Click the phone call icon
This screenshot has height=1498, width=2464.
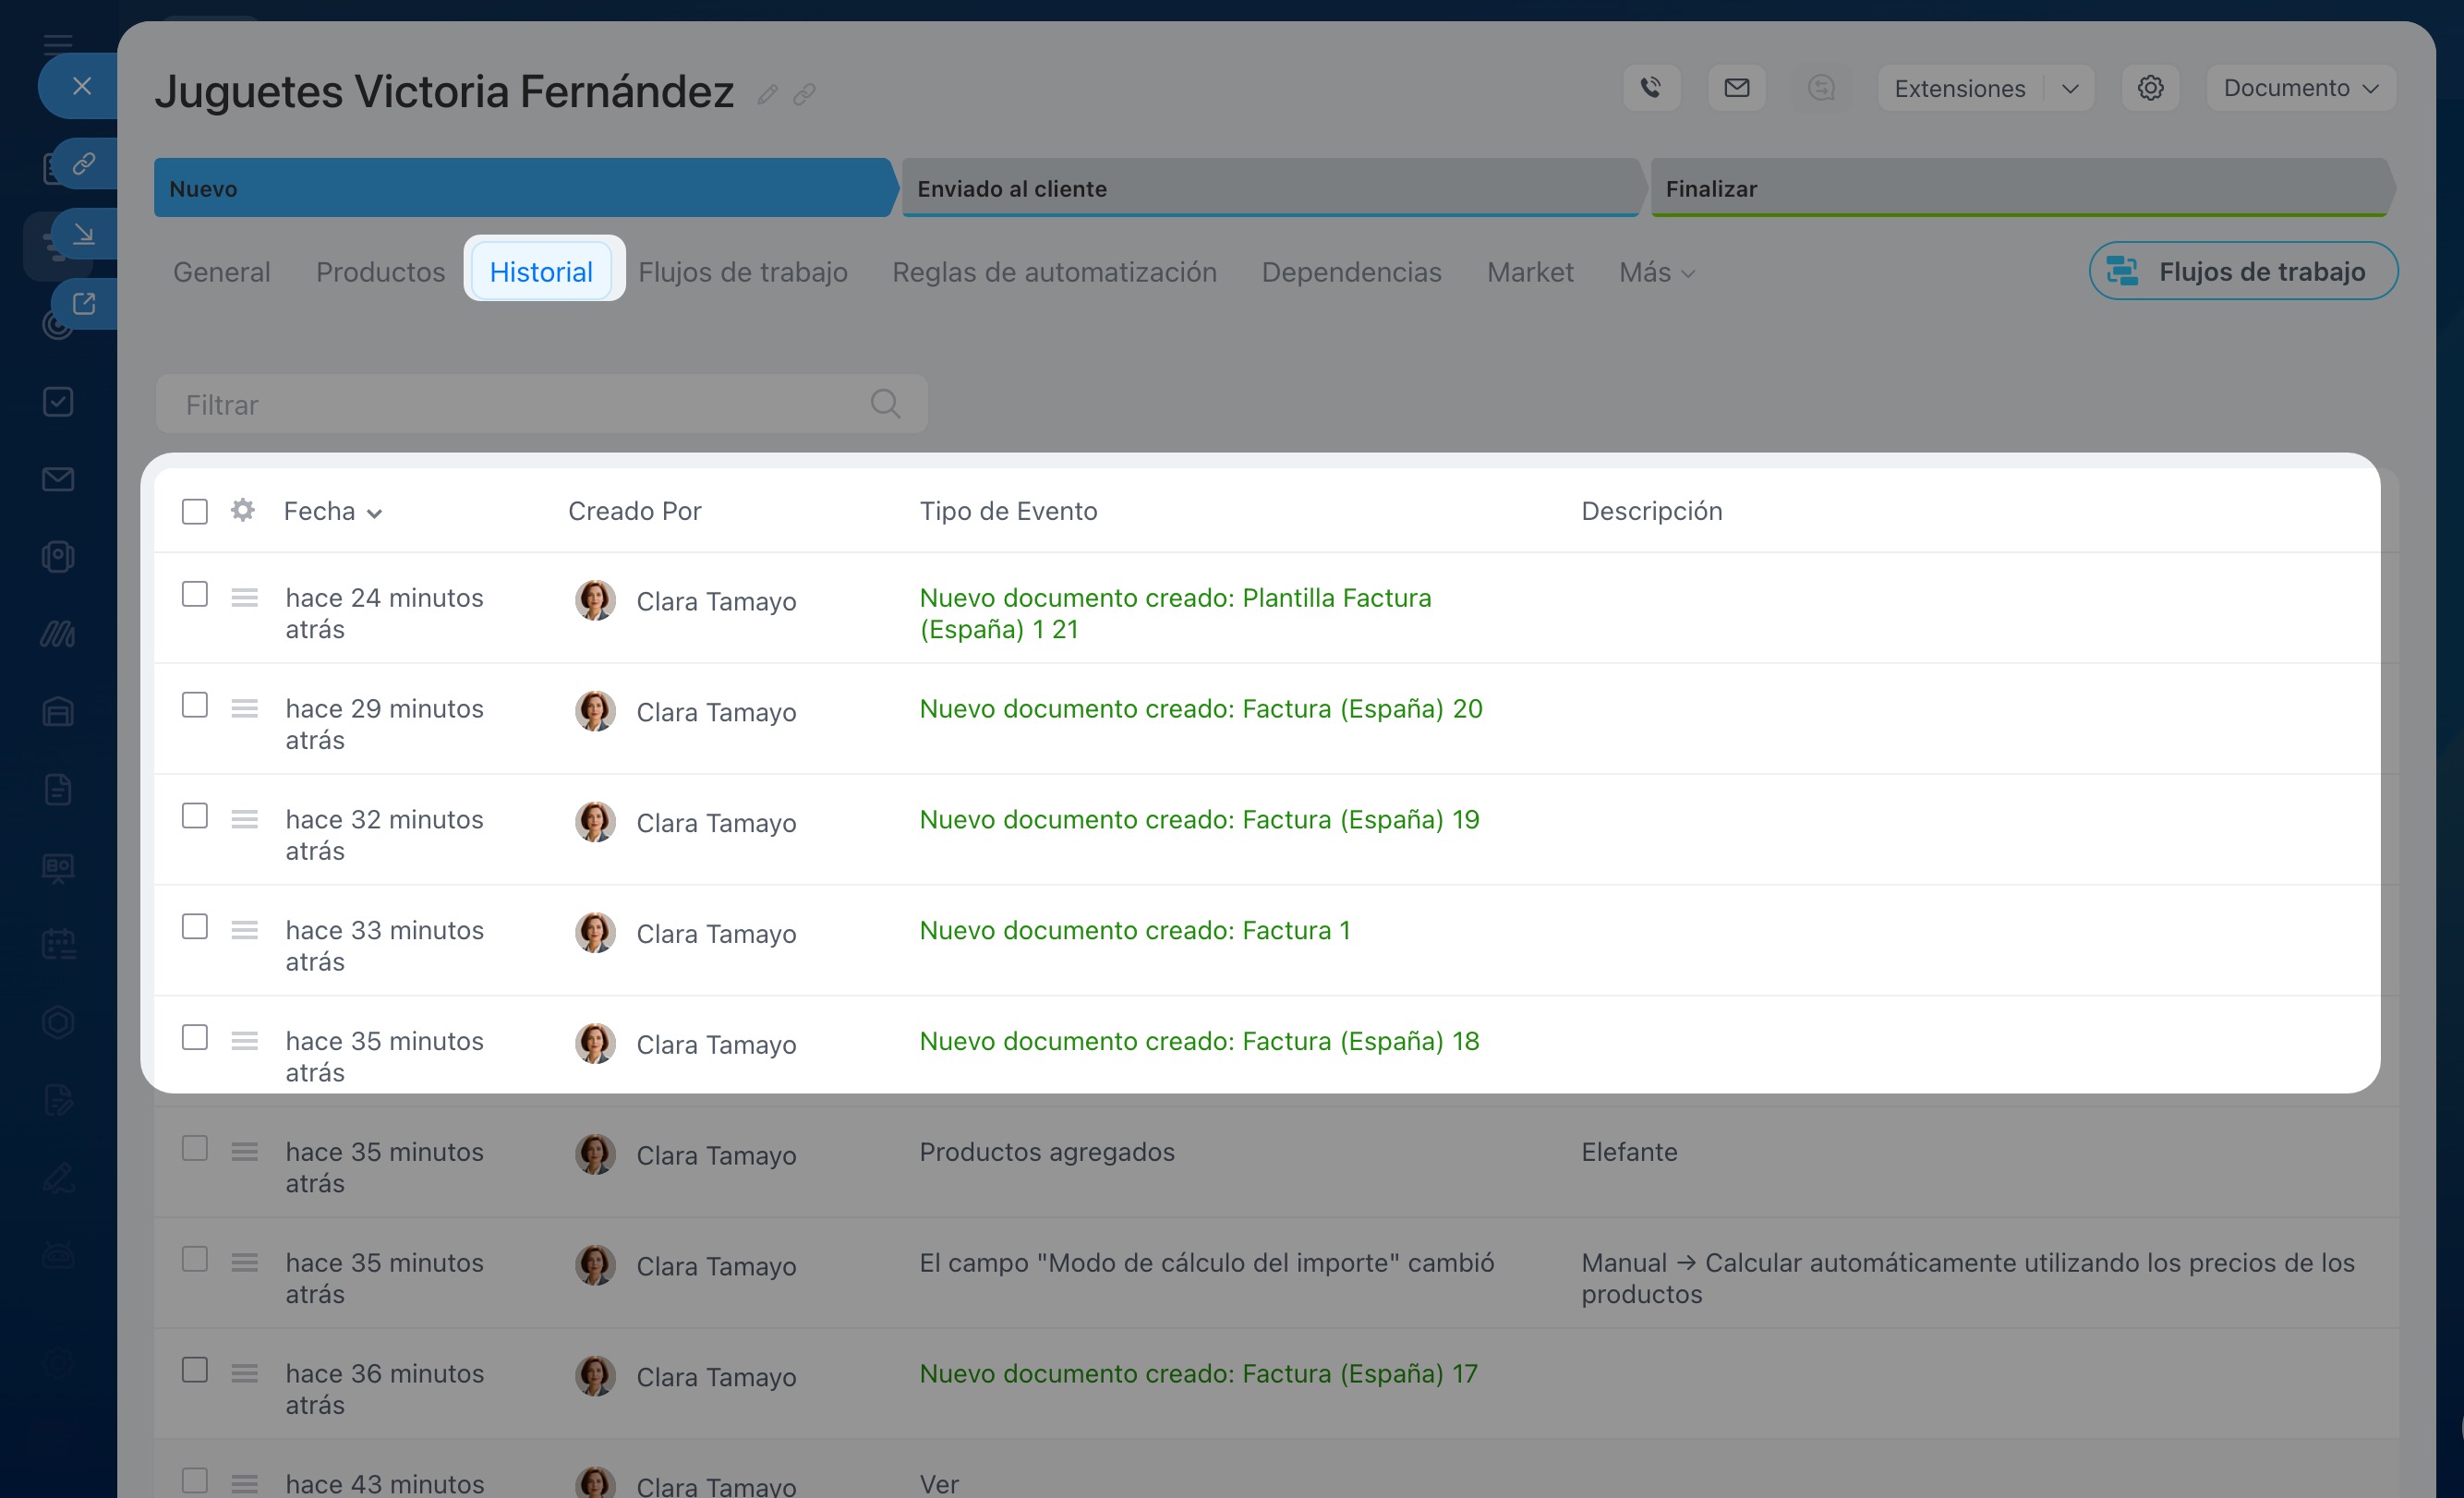point(1651,88)
